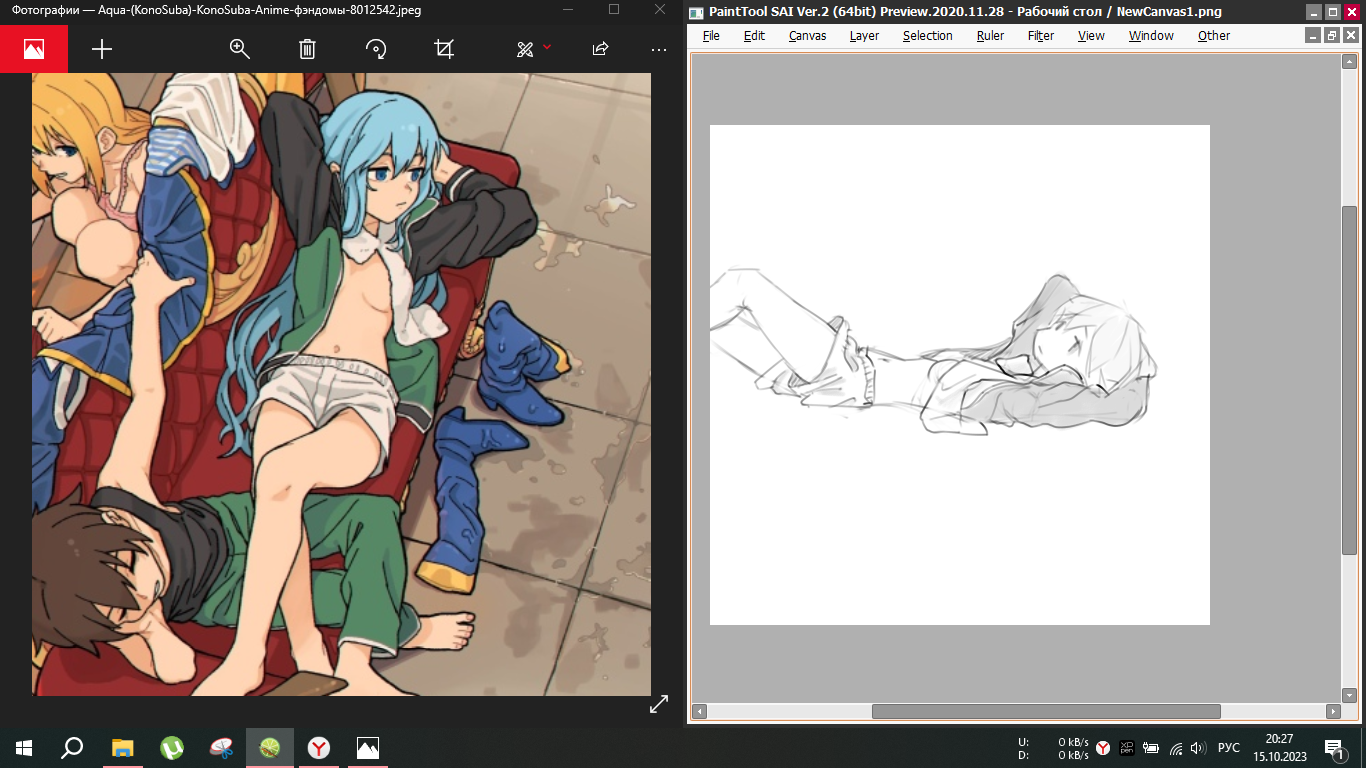Open the Filter menu in SAI

coord(1041,35)
